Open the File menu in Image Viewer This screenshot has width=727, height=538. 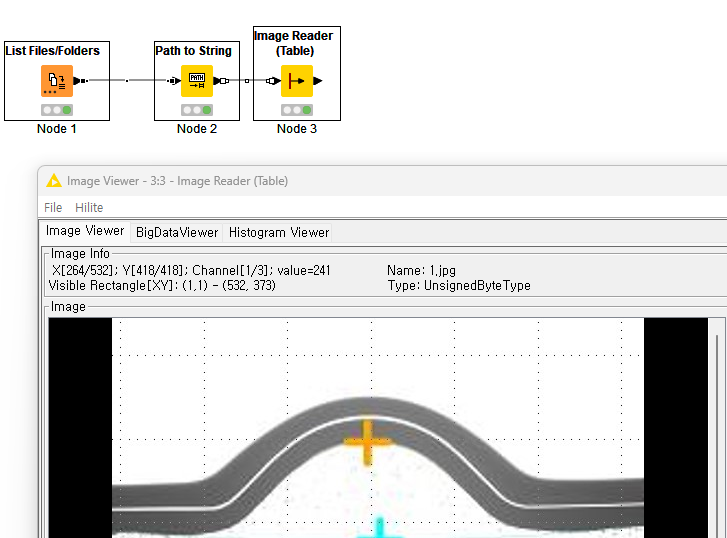[53, 207]
